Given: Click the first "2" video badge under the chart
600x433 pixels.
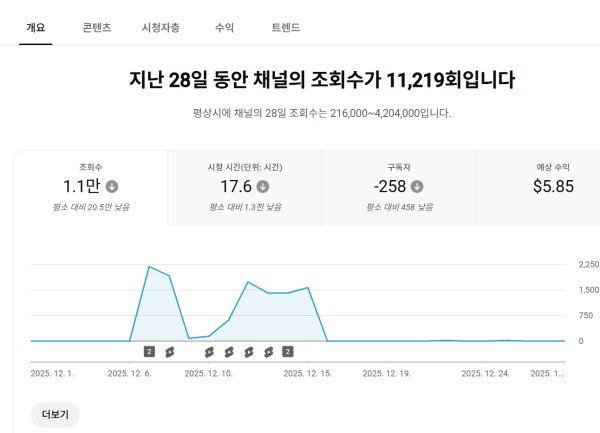Looking at the screenshot, I should click(x=149, y=351).
